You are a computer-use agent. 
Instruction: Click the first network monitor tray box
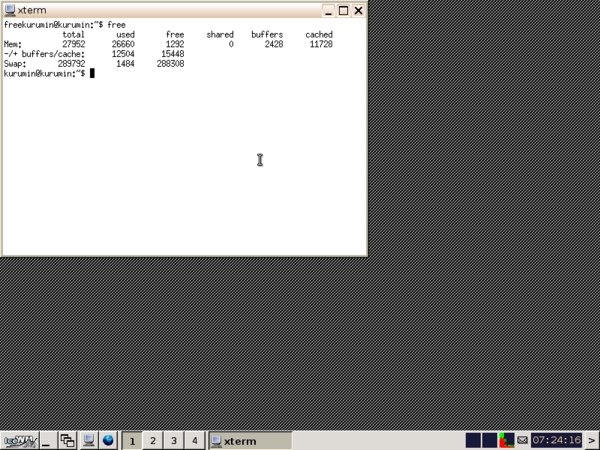(473, 440)
